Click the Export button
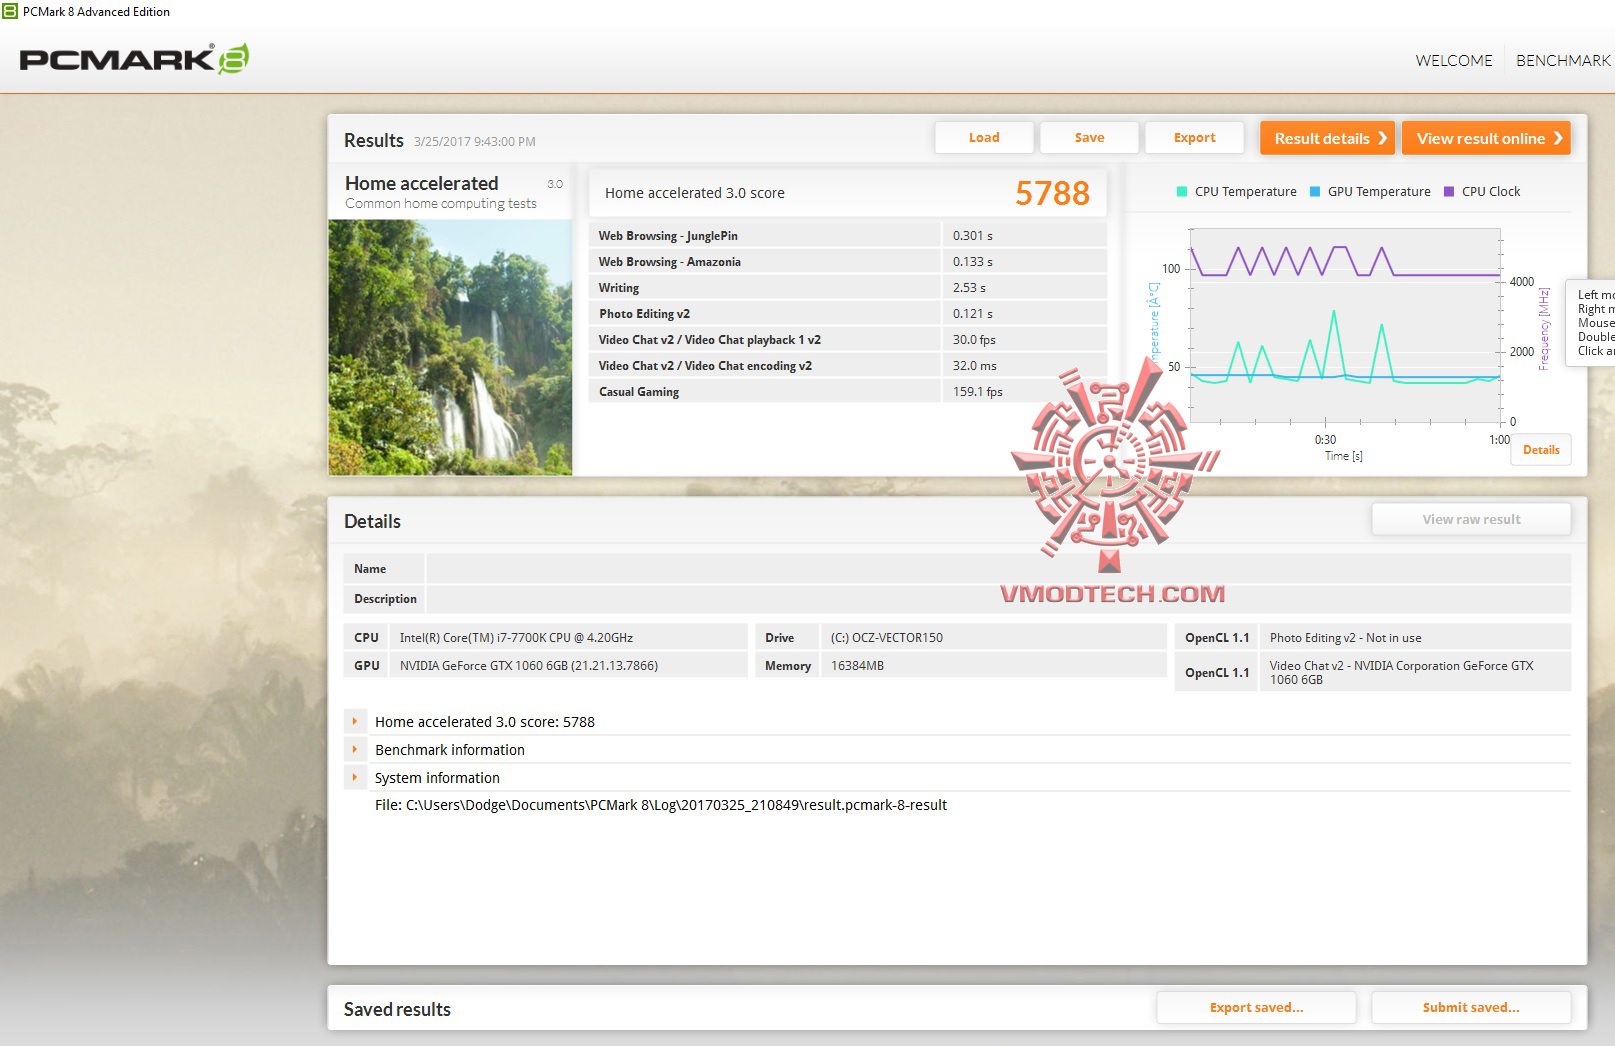Screen dimensions: 1615x1046 tap(1194, 138)
